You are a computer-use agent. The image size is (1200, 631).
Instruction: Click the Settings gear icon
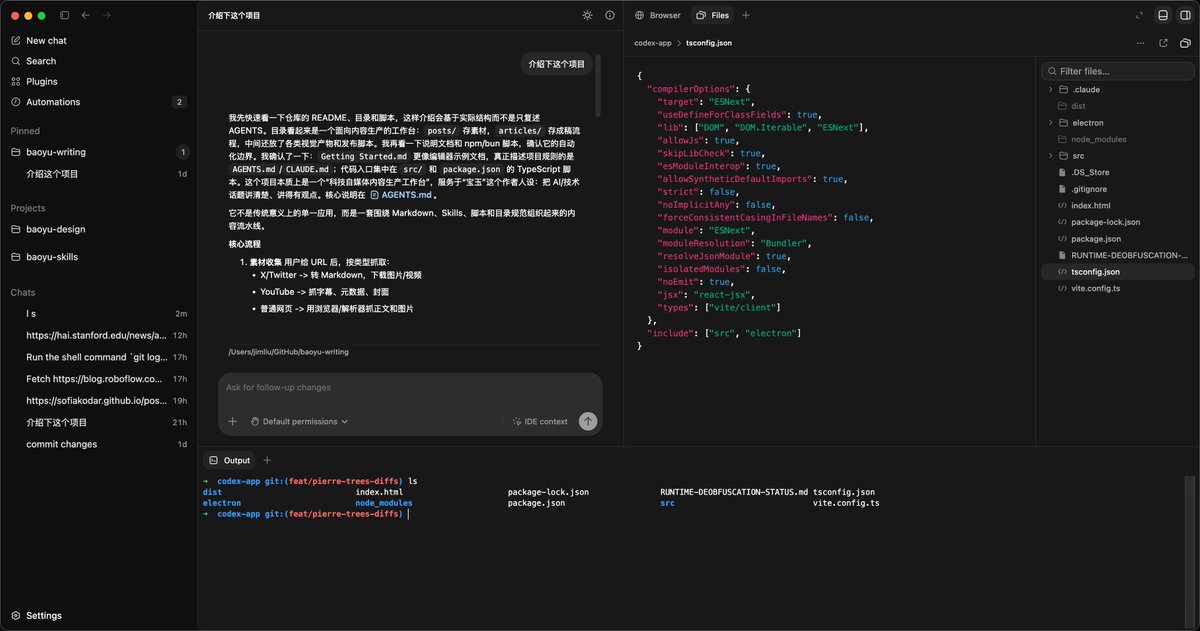click(16, 616)
